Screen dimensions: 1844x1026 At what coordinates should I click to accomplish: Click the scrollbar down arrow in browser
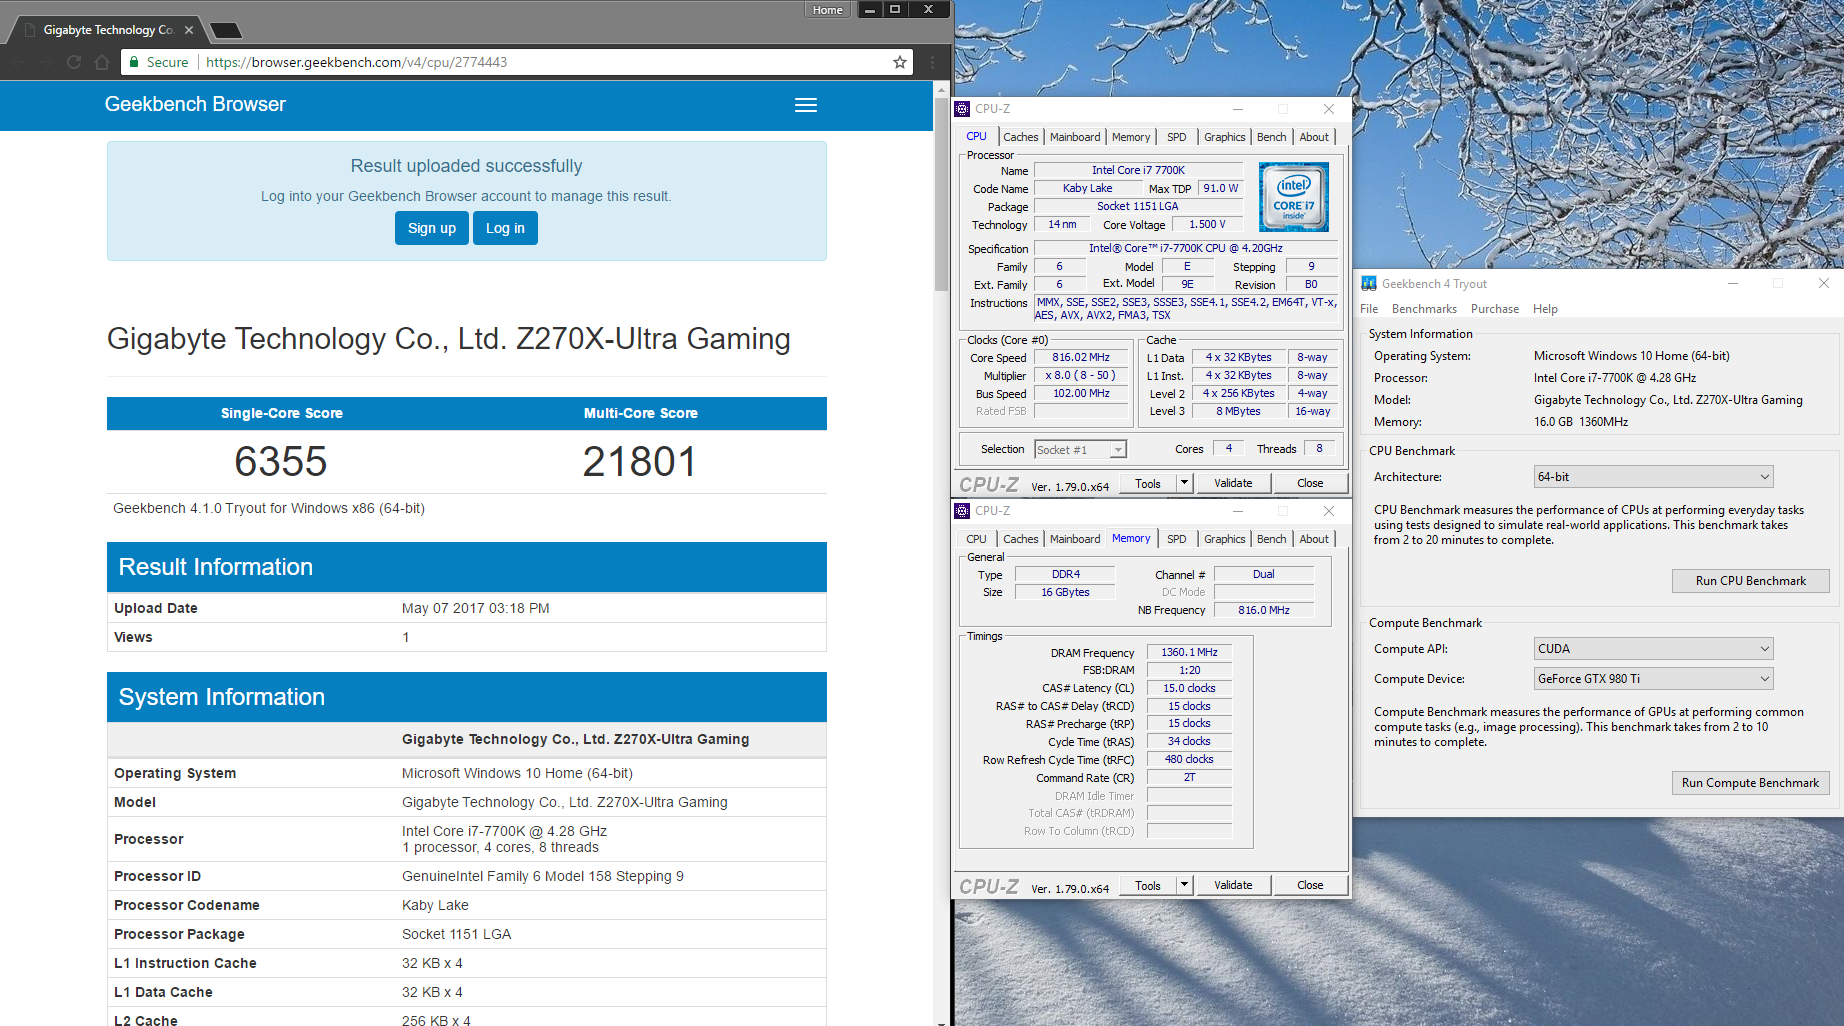[x=941, y=1021]
